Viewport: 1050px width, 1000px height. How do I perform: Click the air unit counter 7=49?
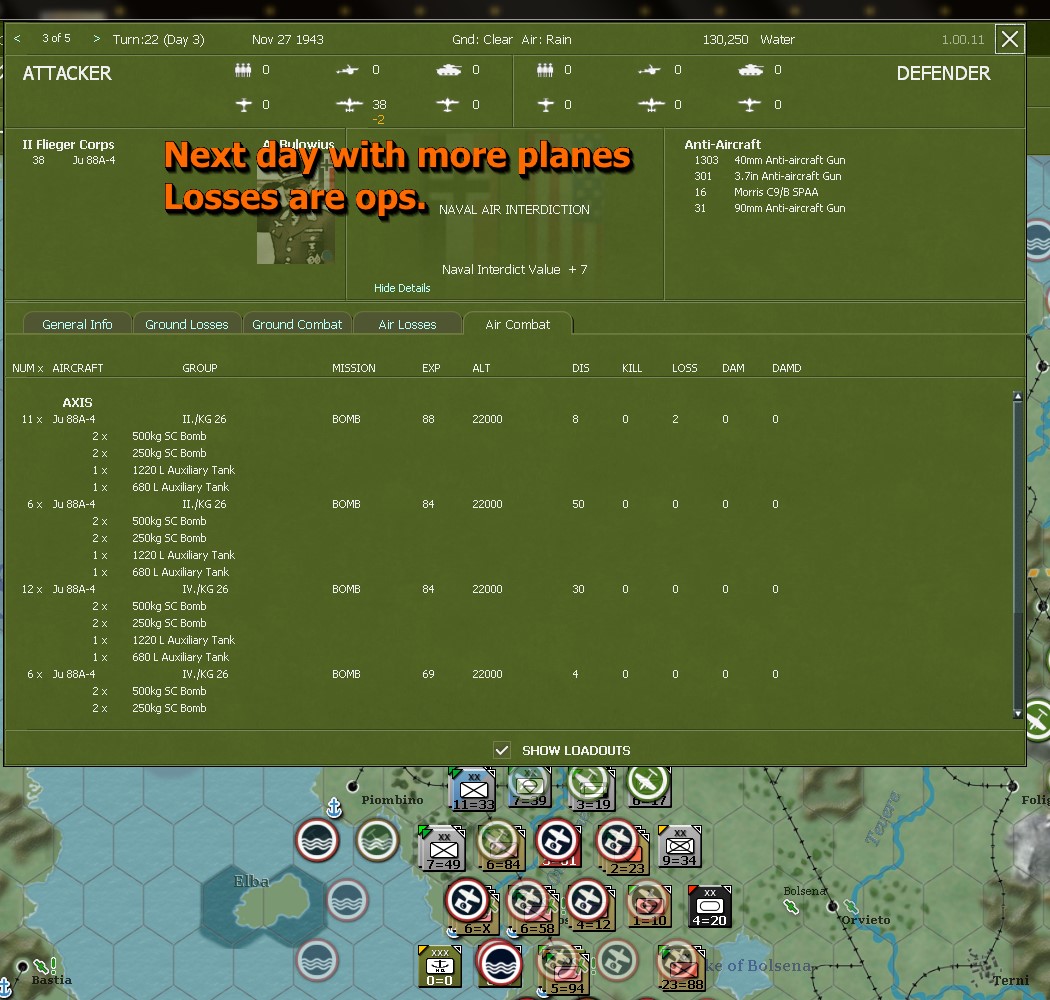click(x=441, y=847)
